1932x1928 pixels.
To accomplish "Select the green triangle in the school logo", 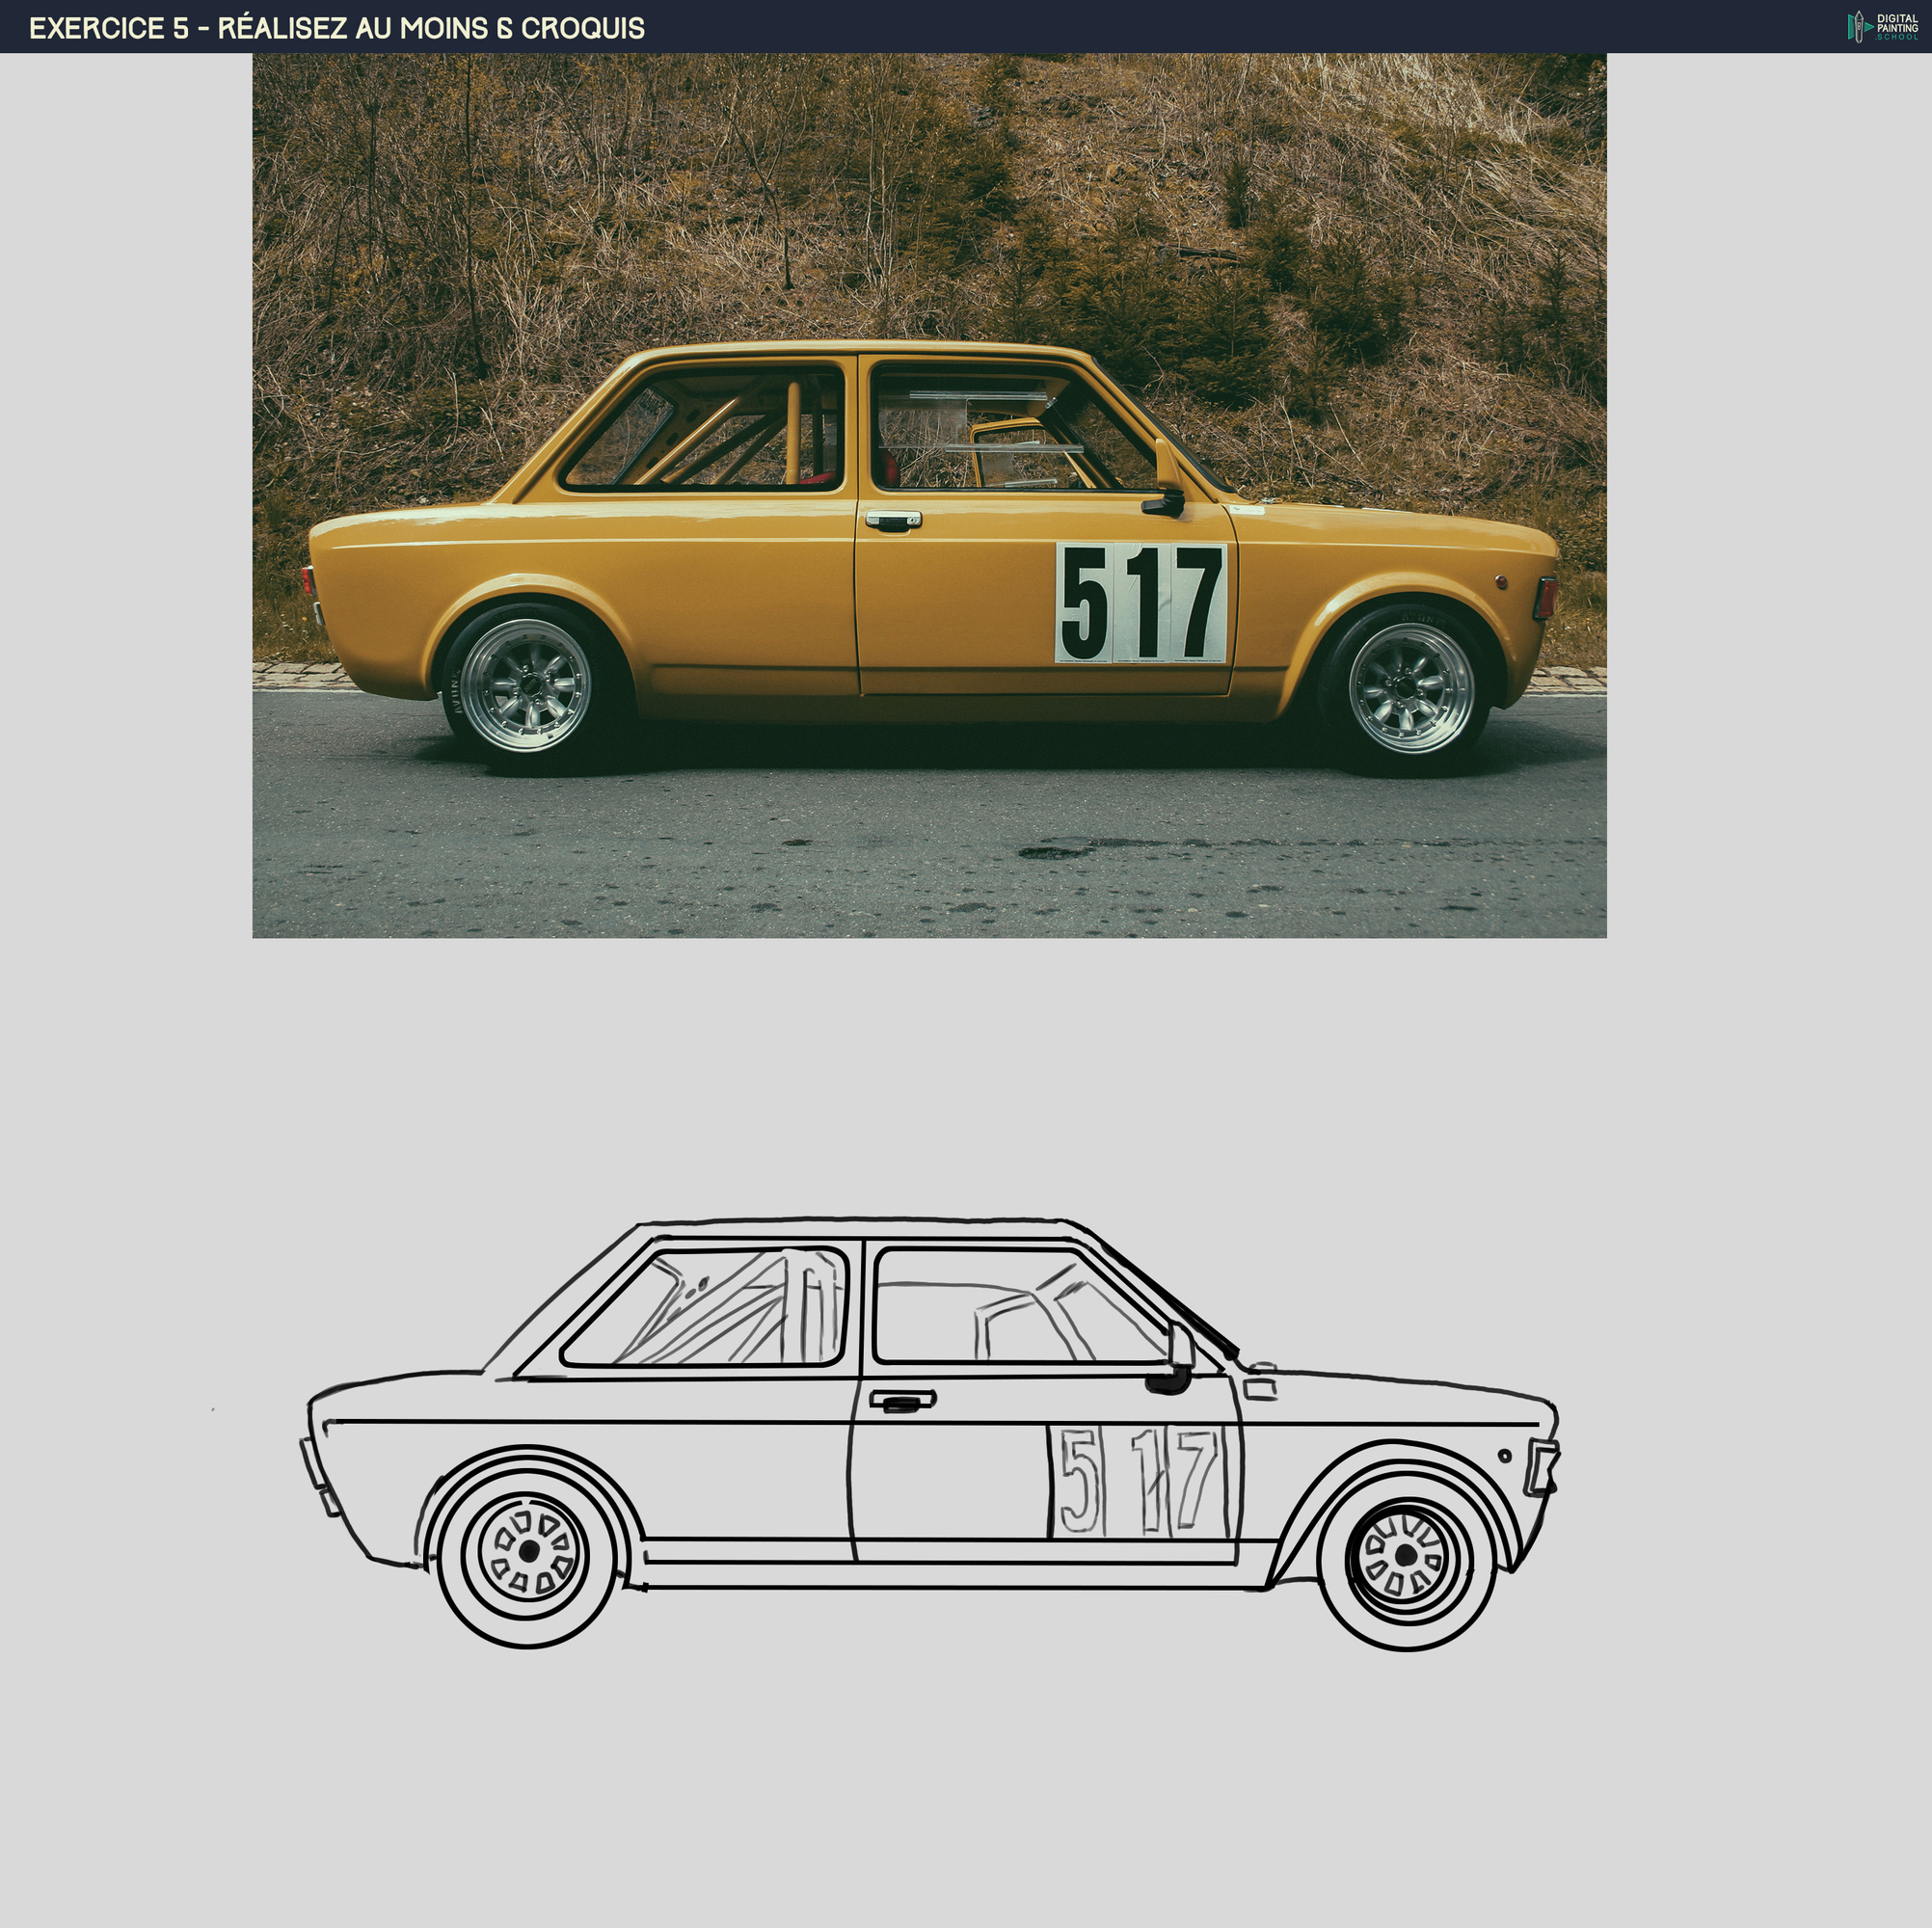I will pyautogui.click(x=1869, y=27).
